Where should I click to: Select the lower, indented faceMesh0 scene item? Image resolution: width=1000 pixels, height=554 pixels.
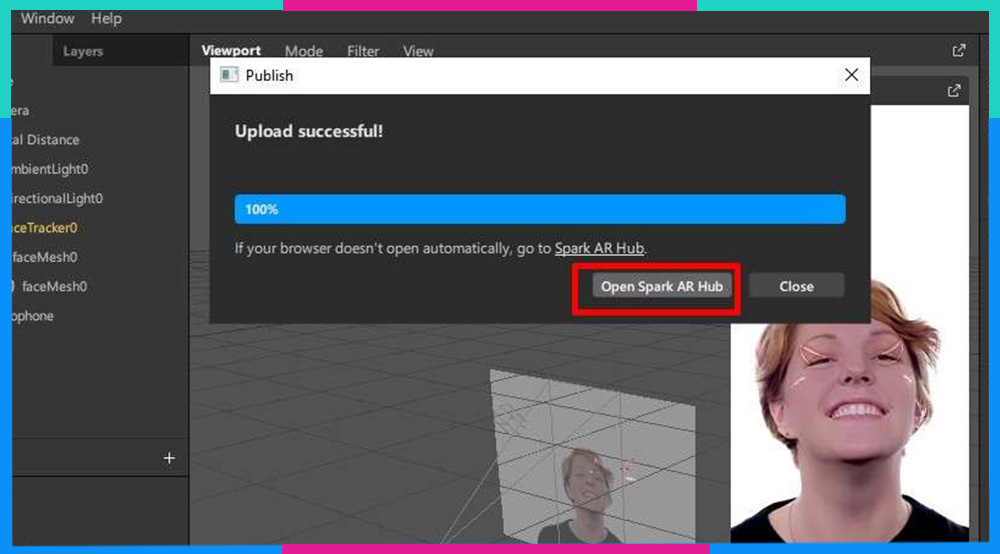point(54,286)
